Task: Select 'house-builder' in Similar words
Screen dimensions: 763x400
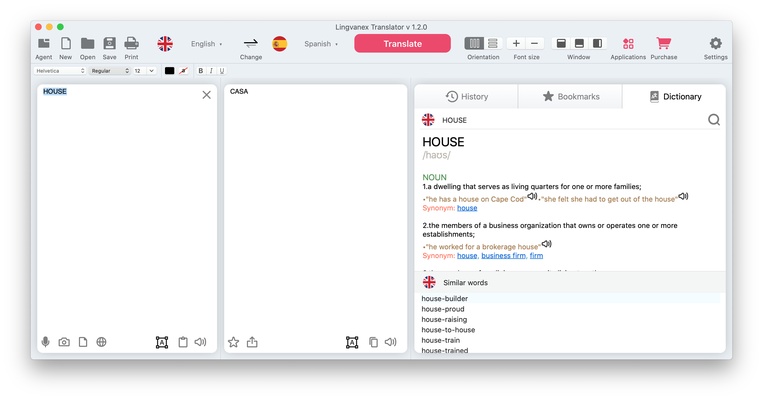Action: pyautogui.click(x=445, y=298)
